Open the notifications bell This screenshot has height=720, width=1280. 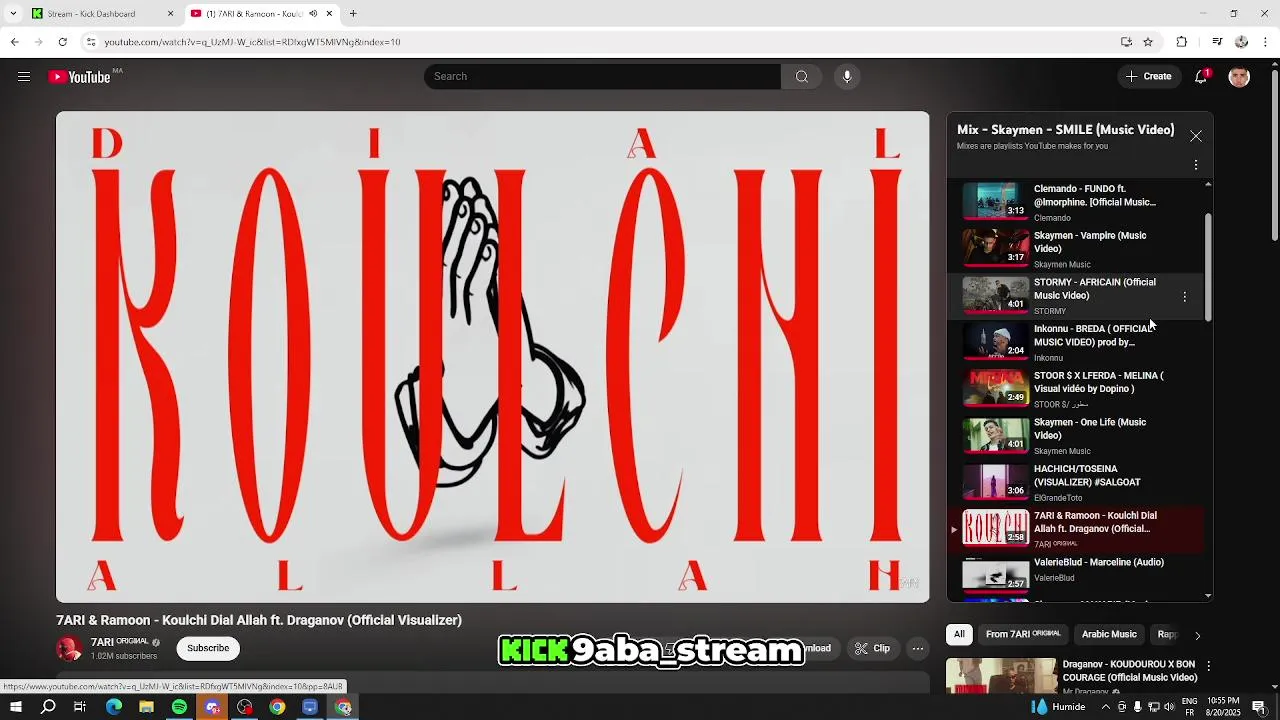1202,77
